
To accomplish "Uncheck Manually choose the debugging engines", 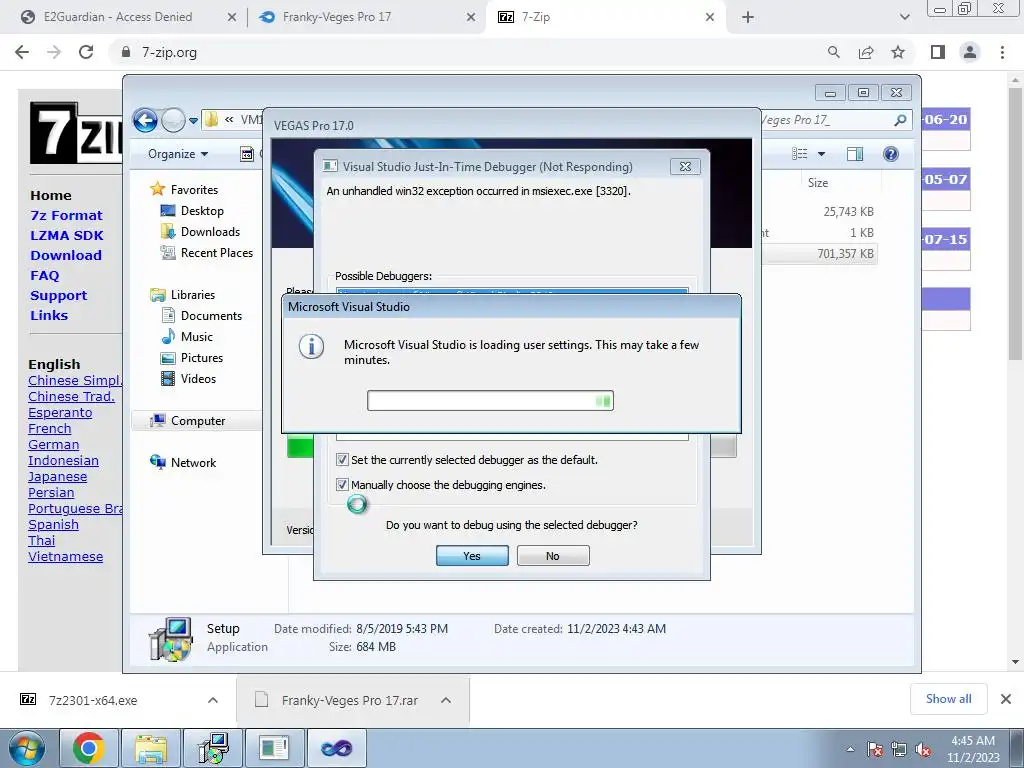I will [x=342, y=485].
